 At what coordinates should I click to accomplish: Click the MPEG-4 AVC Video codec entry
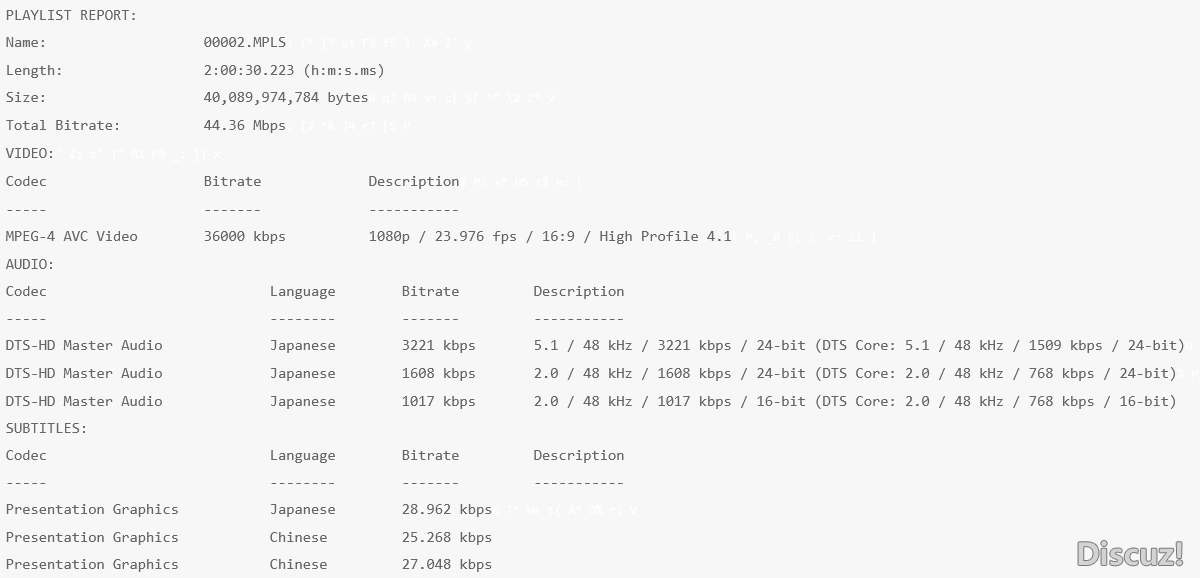pos(71,237)
